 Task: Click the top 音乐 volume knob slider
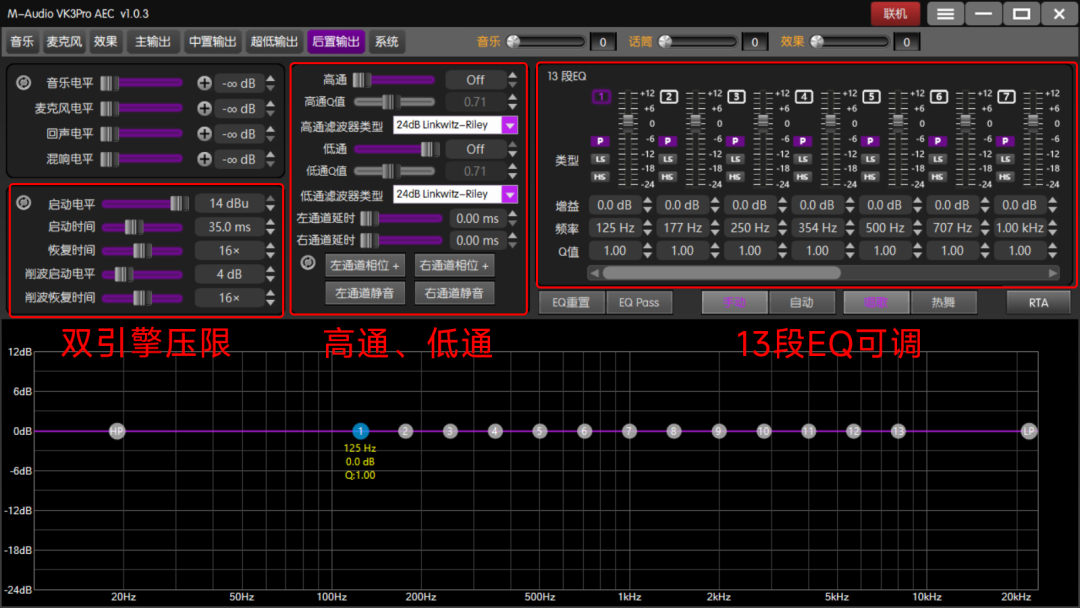pyautogui.click(x=546, y=42)
